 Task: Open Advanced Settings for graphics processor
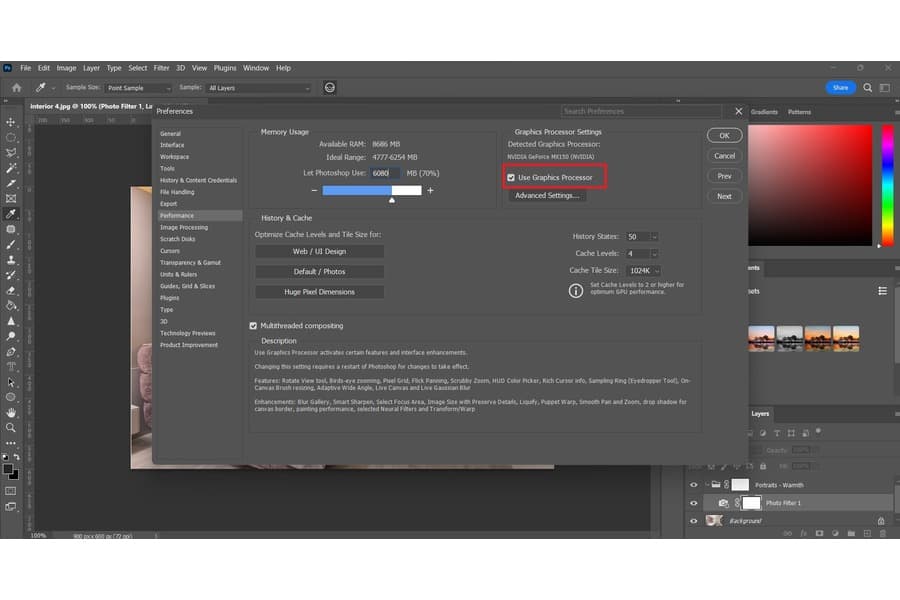(547, 196)
